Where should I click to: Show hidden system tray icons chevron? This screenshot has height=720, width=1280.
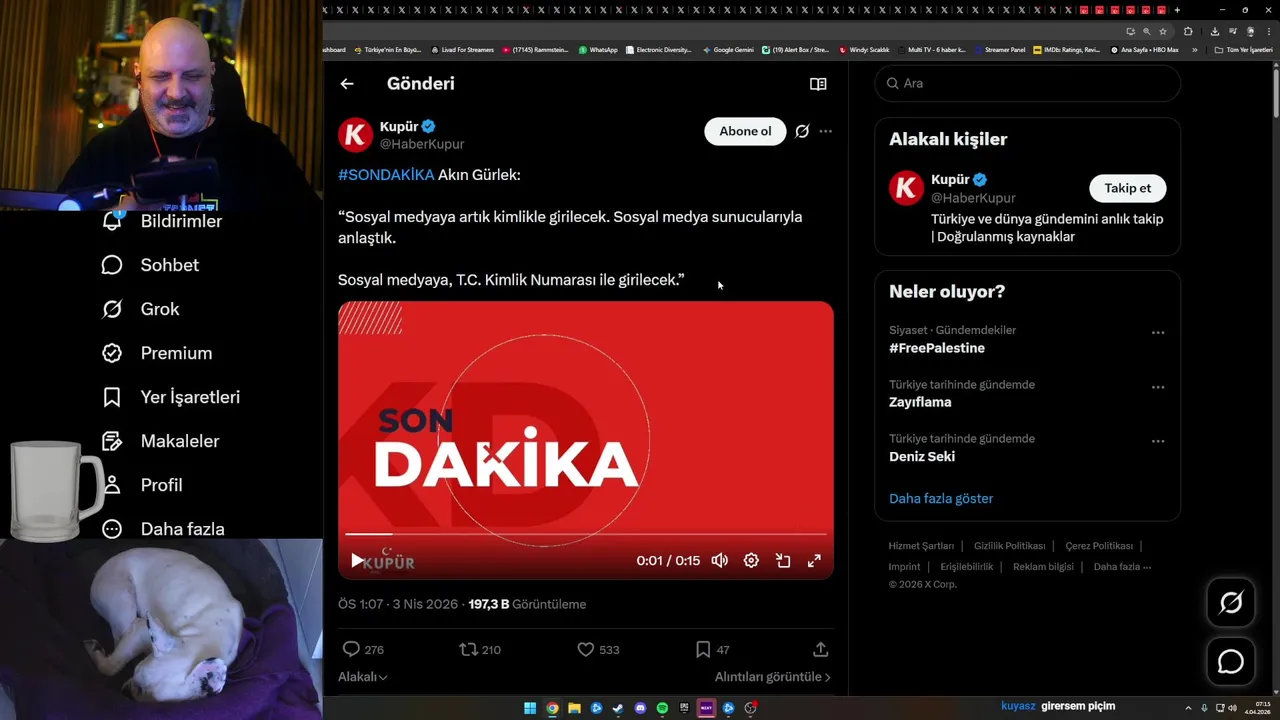click(1188, 708)
